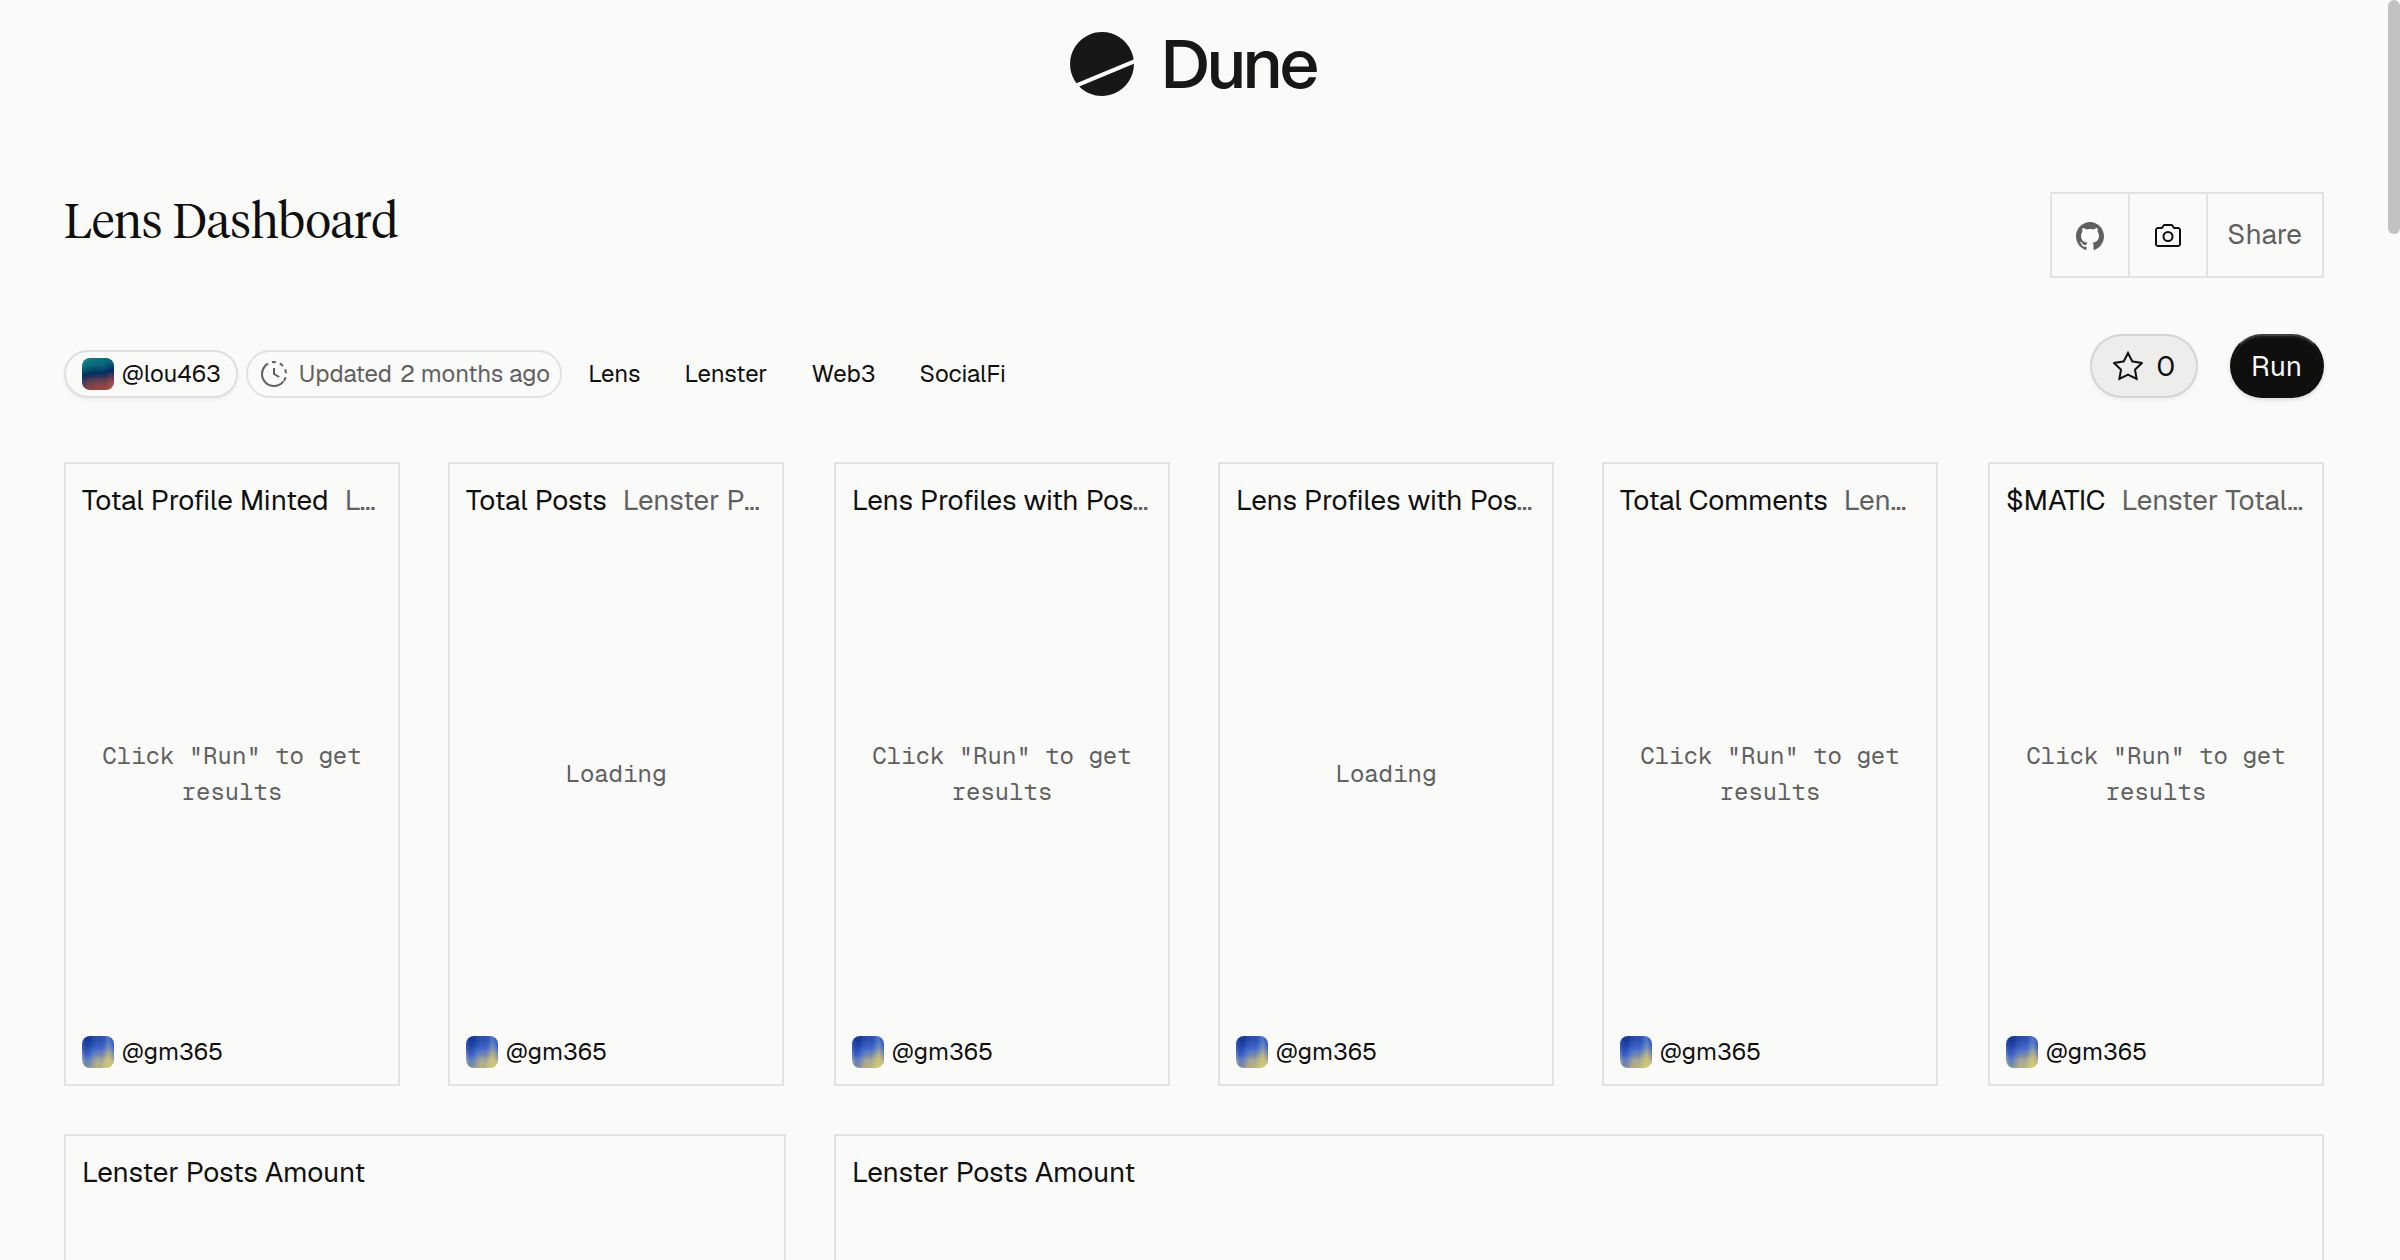Open the @lou463 author profile chip
This screenshot has height=1260, width=2400.
click(x=151, y=374)
